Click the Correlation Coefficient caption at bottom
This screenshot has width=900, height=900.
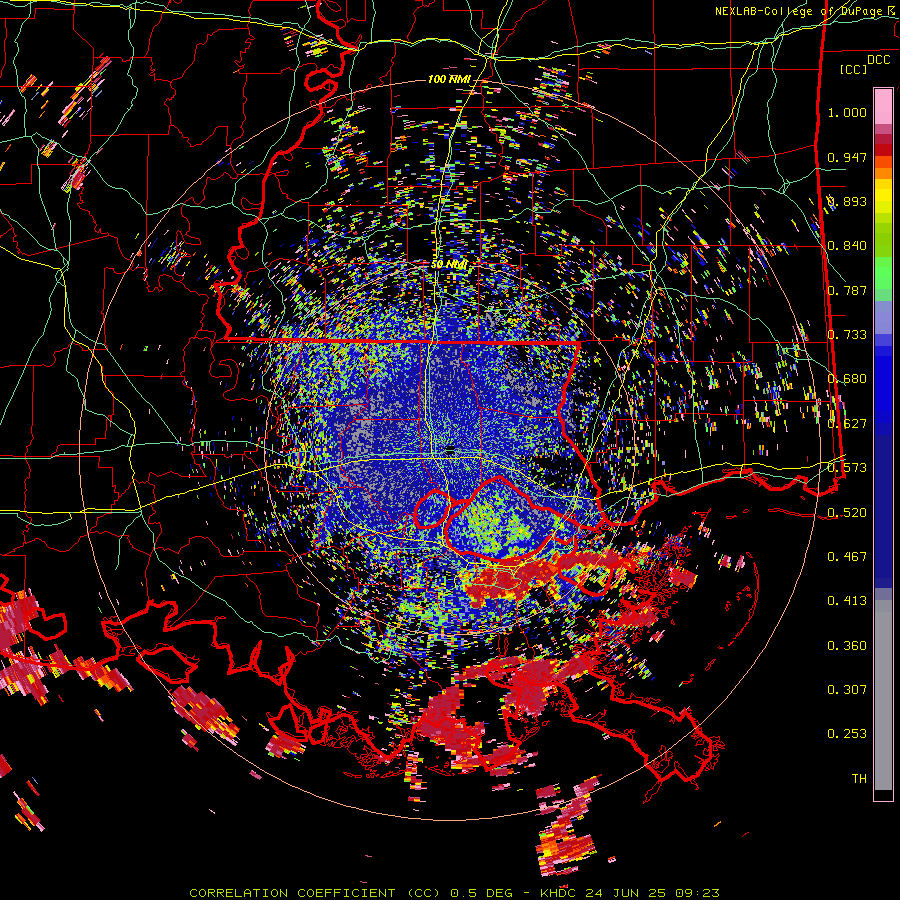454,893
